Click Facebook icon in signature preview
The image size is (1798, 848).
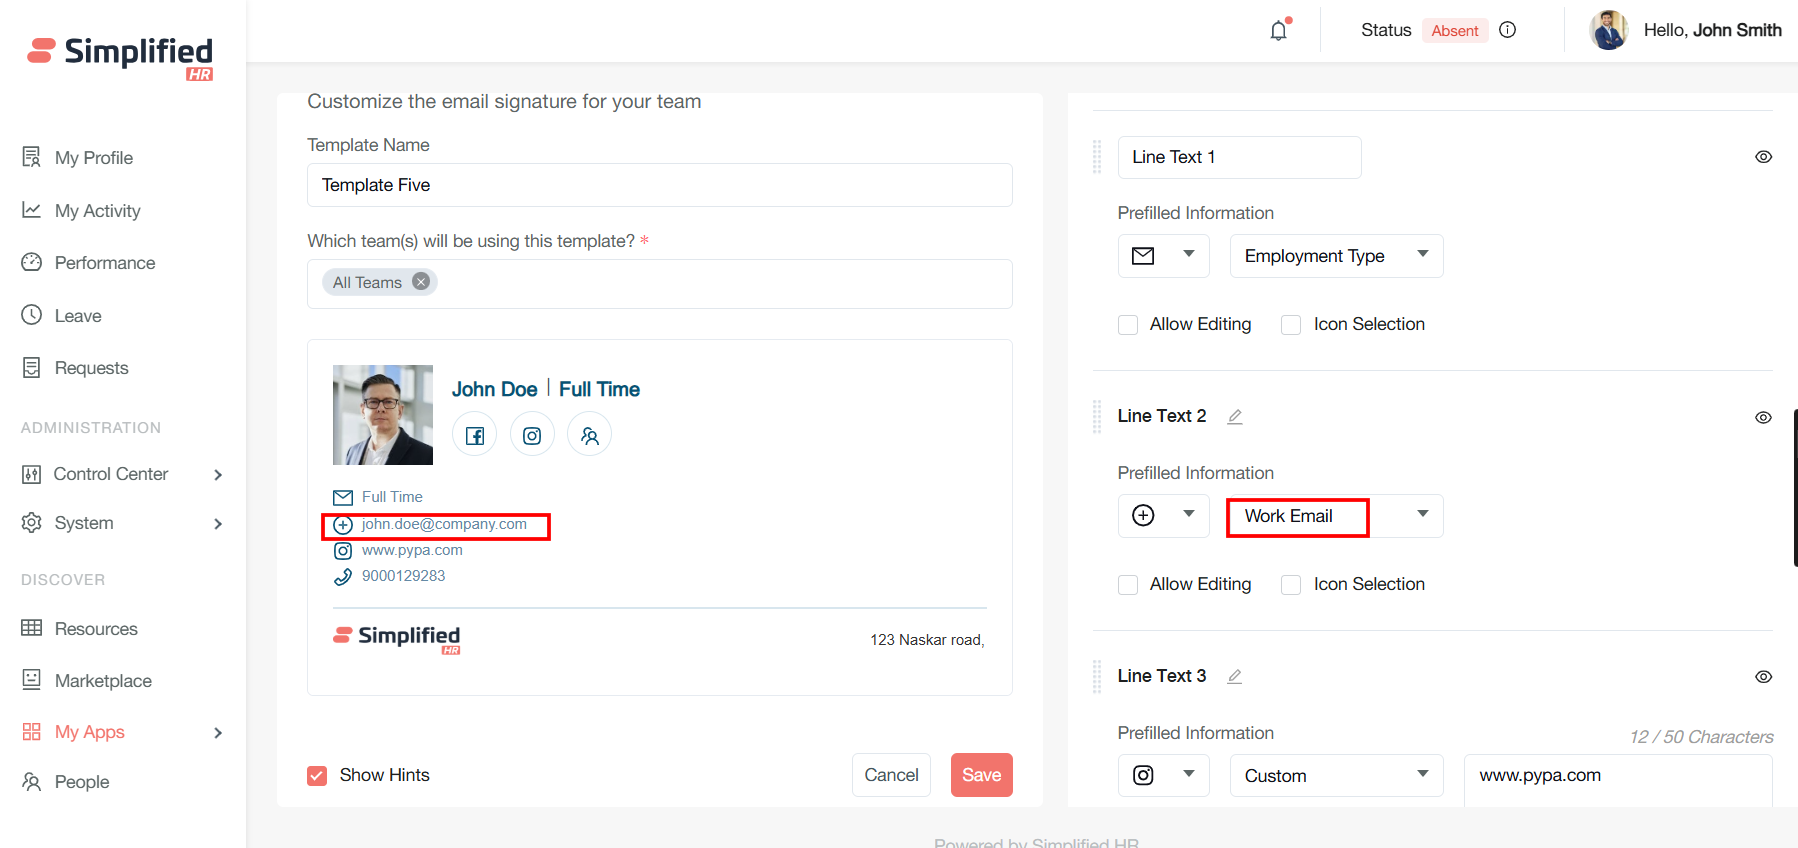point(474,435)
